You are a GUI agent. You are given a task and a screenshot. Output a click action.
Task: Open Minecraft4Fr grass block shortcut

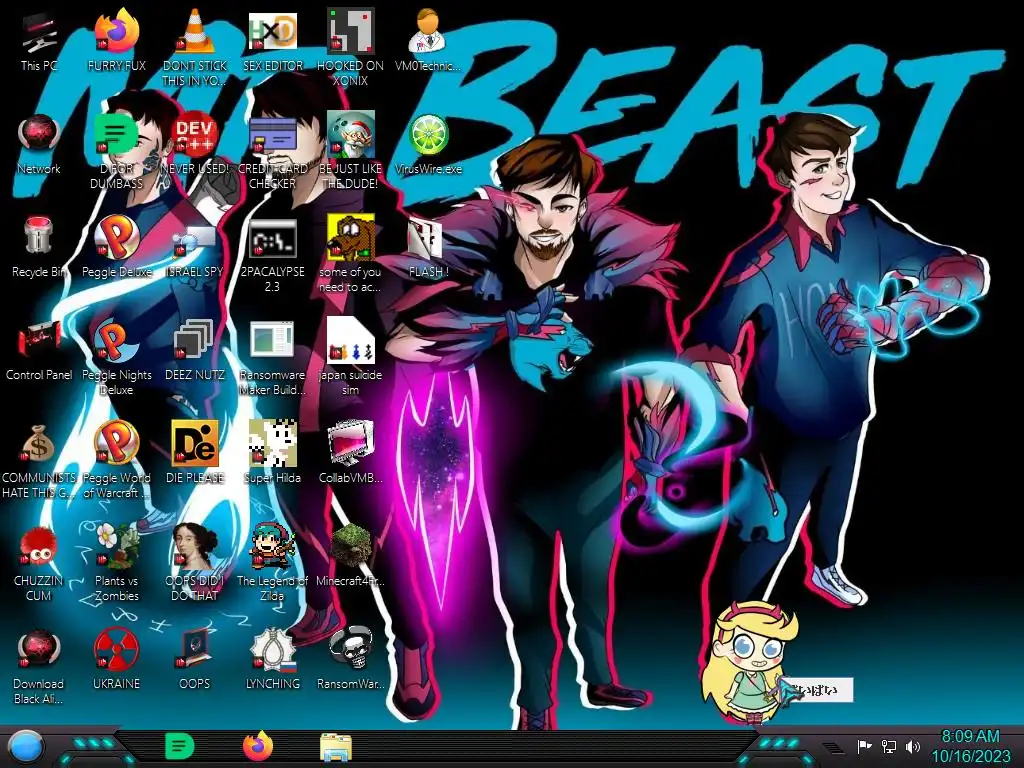click(x=350, y=556)
